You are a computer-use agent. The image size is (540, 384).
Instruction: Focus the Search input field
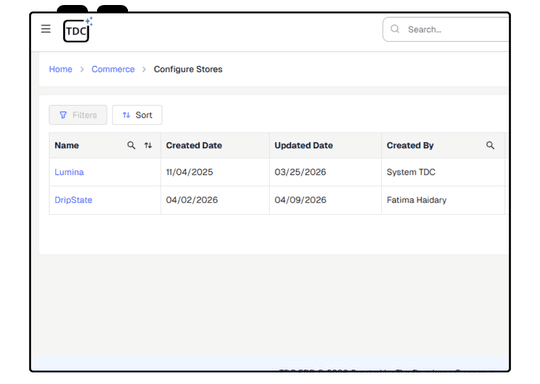(446, 30)
